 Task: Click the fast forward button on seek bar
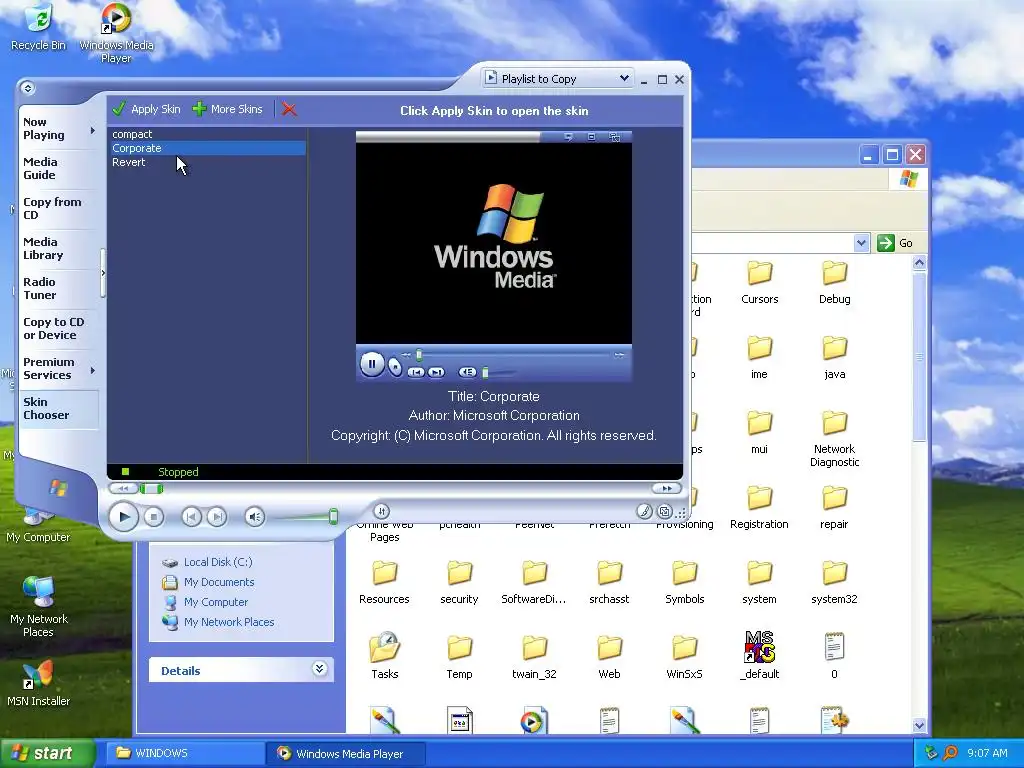point(666,488)
